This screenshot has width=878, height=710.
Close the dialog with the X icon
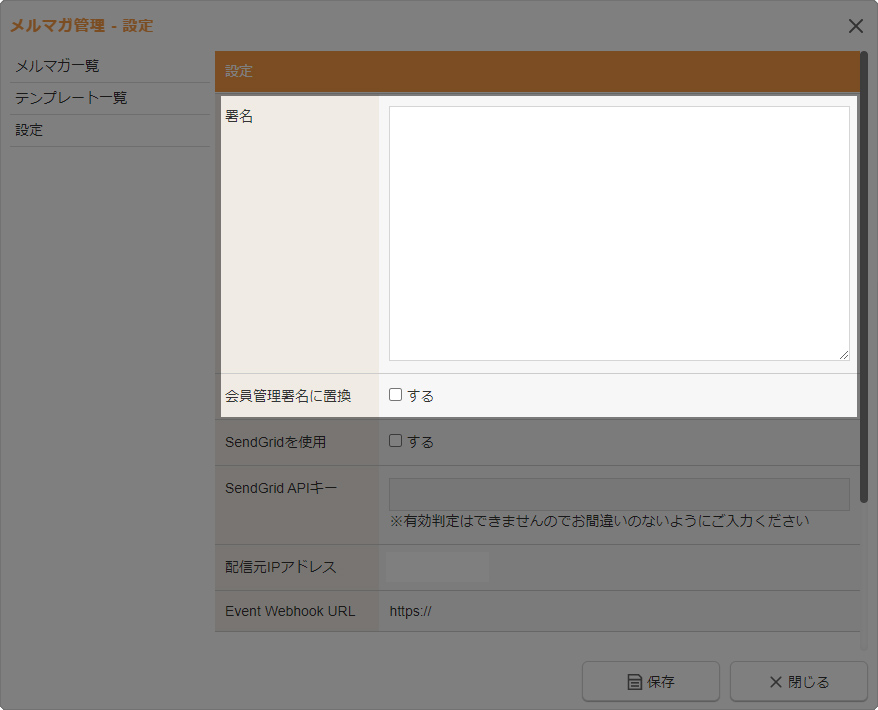(x=855, y=26)
